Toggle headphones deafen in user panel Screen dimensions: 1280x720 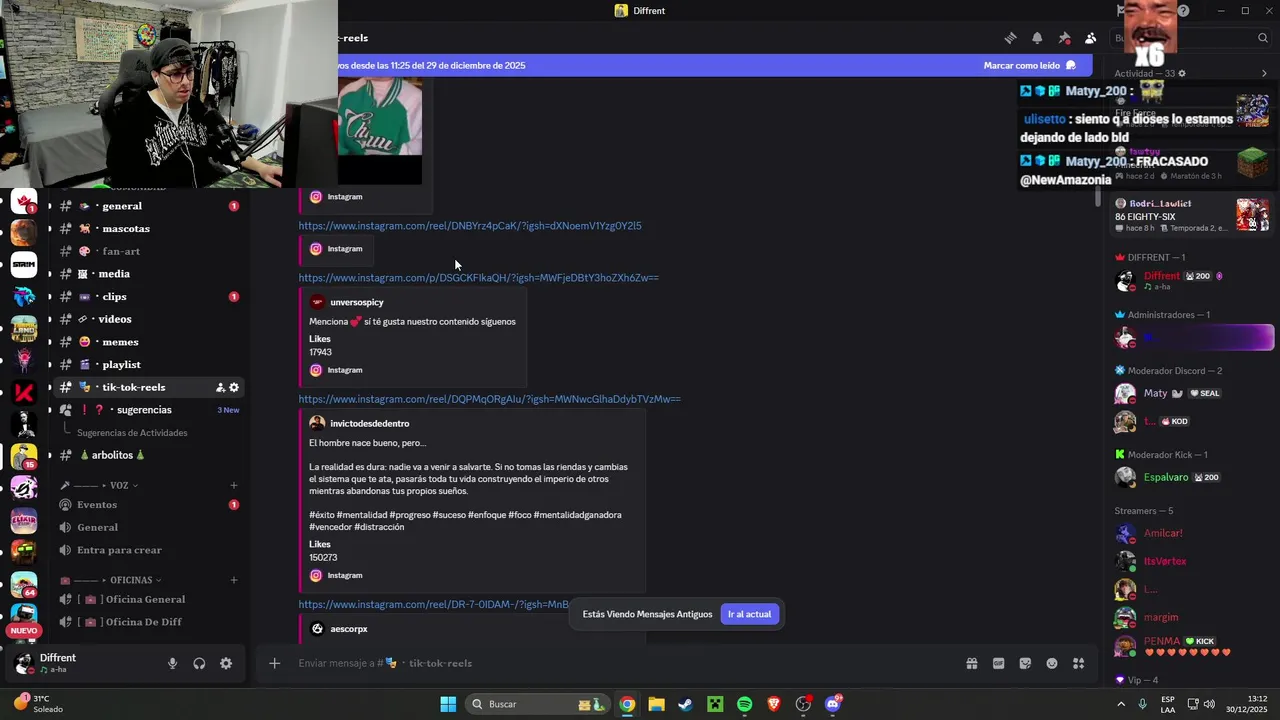(x=199, y=663)
